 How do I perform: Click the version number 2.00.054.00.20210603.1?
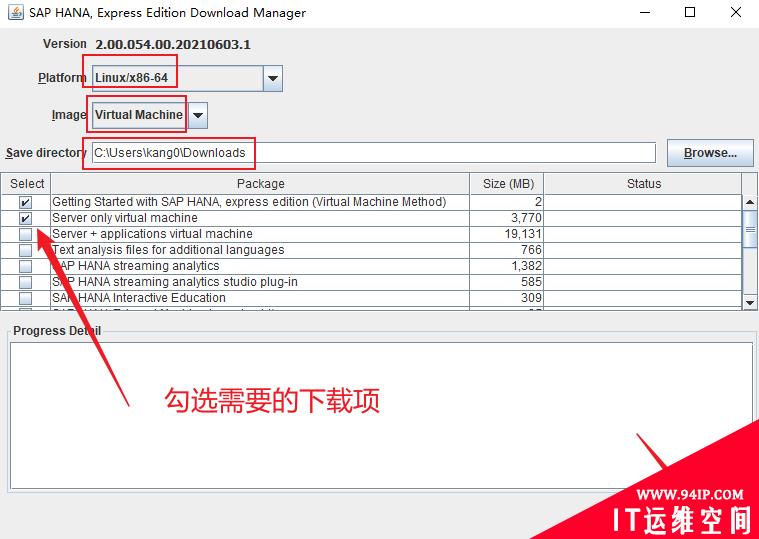pos(173,45)
